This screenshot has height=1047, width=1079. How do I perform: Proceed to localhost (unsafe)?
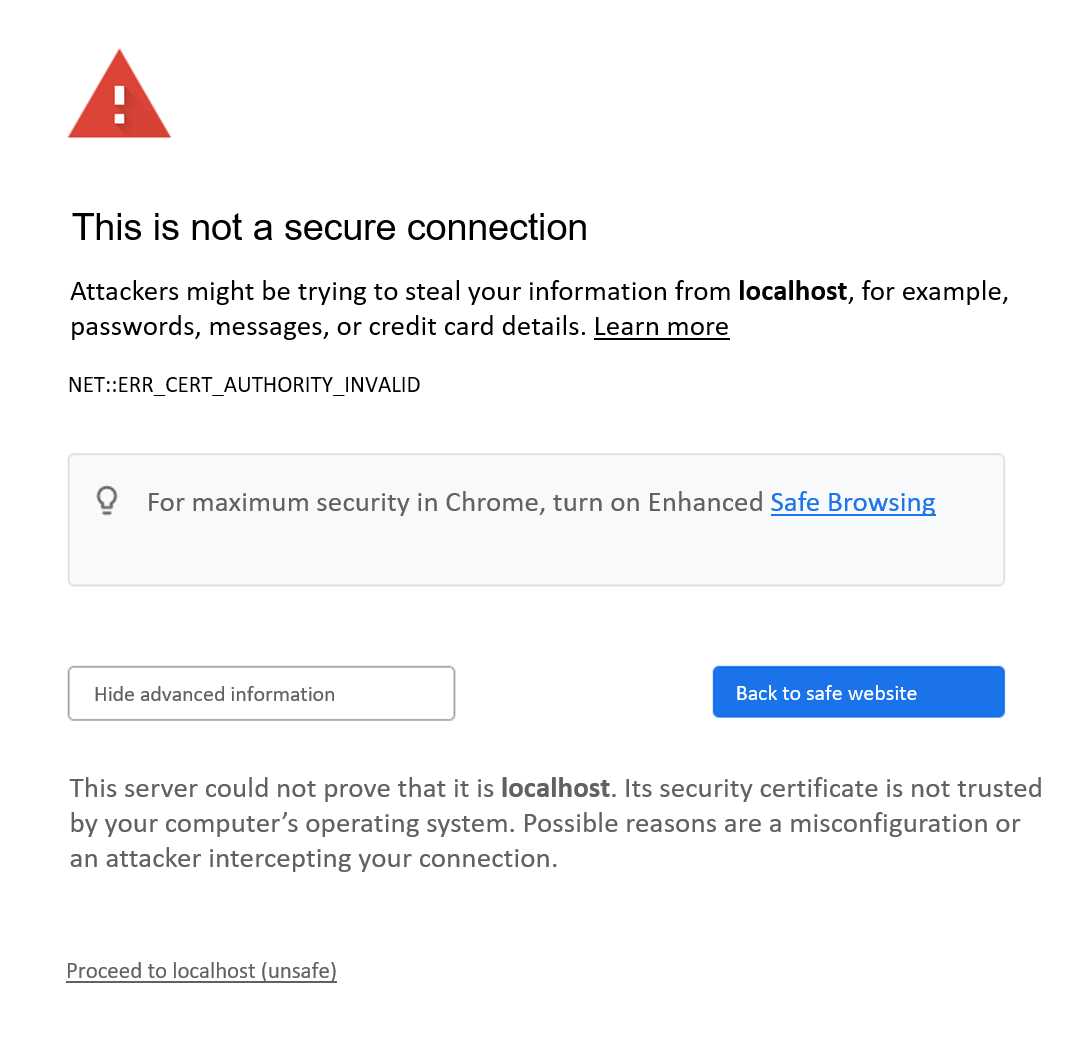pos(201,971)
